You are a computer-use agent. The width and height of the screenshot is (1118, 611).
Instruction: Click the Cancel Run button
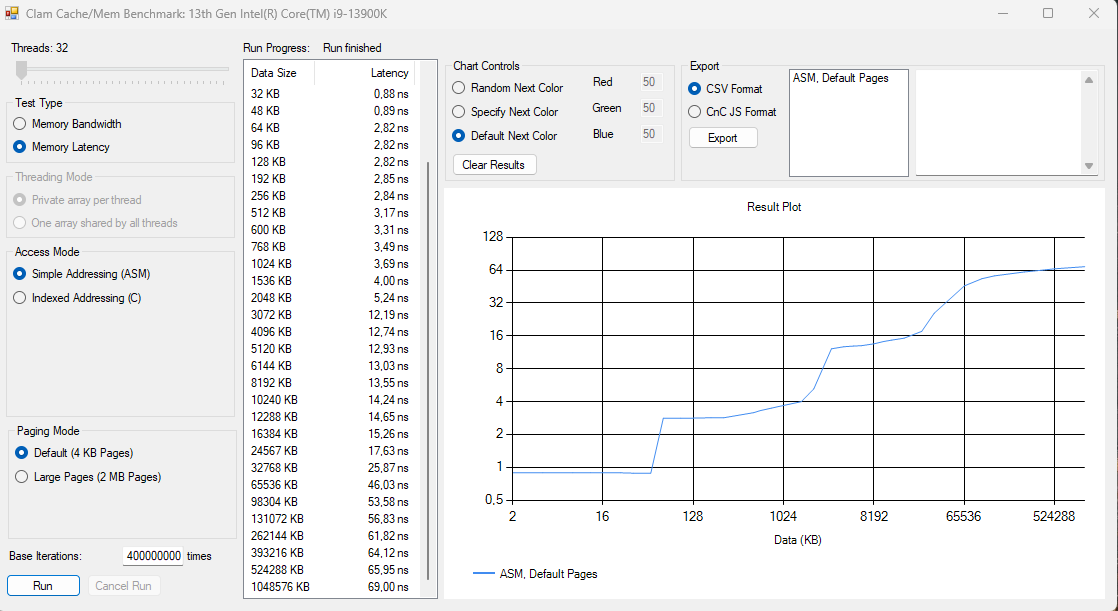pyautogui.click(x=124, y=585)
